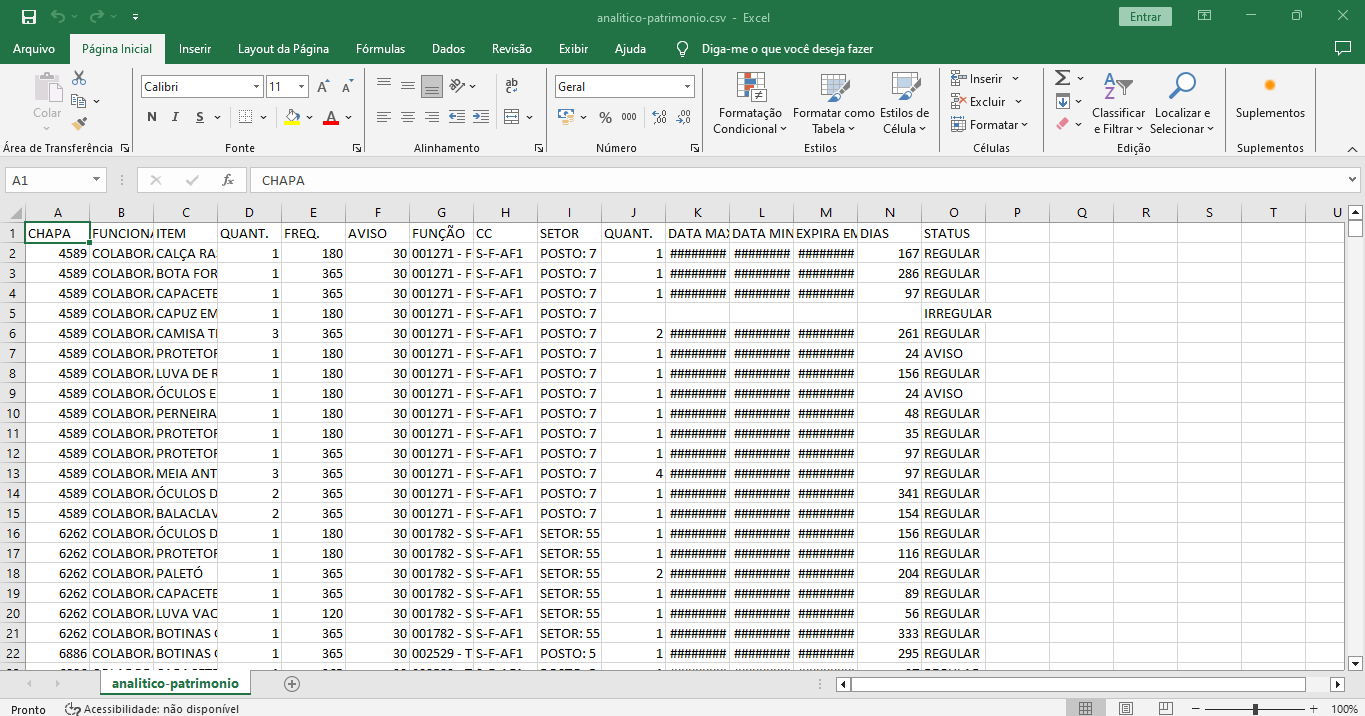The width and height of the screenshot is (1365, 716).
Task: Click the increase font size icon
Action: click(323, 87)
